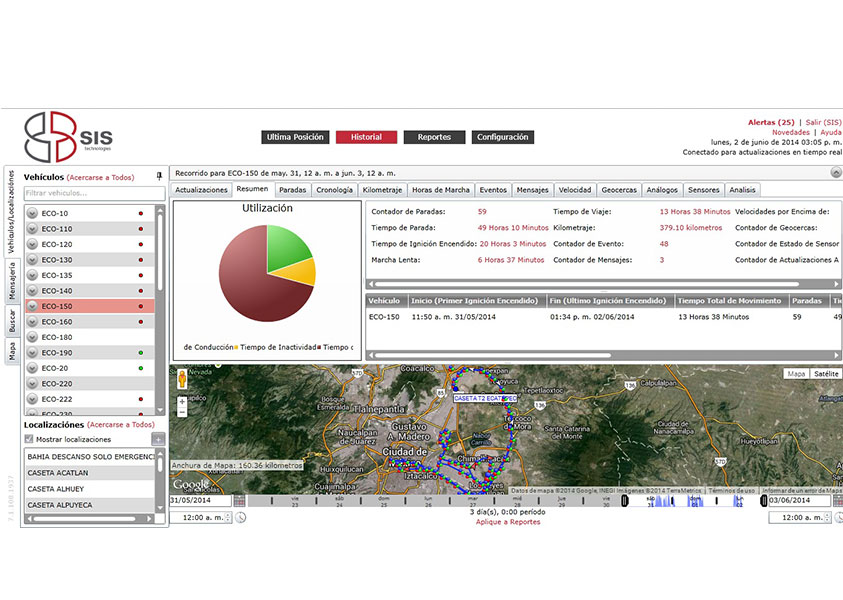Open the Historial section
Image resolution: width=843 pixels, height=600 pixels.
pos(366,137)
